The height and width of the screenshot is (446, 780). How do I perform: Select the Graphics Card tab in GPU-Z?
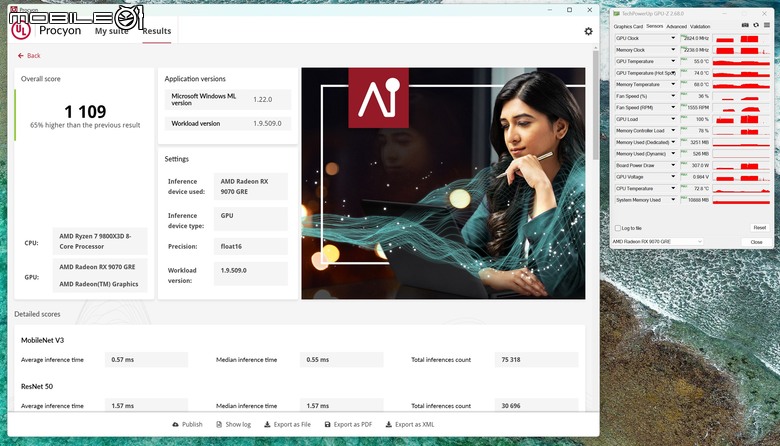pyautogui.click(x=628, y=26)
